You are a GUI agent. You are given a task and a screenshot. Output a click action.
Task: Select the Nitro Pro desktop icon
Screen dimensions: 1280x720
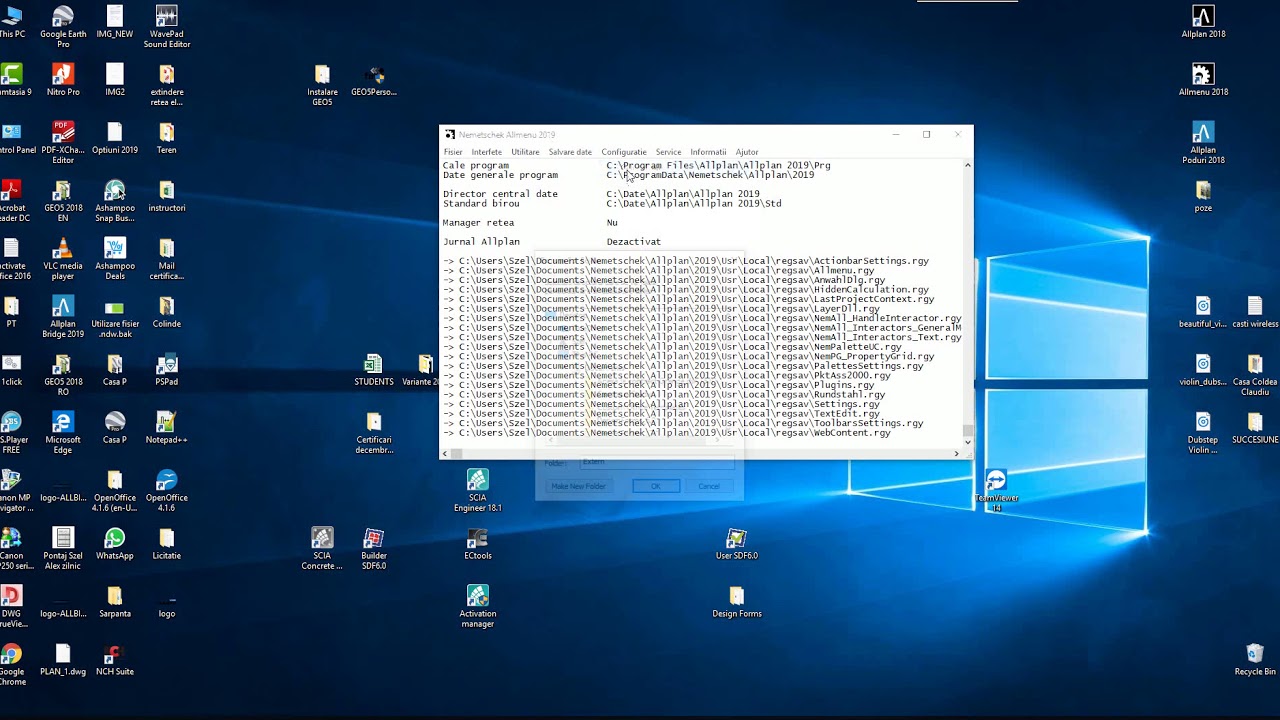pyautogui.click(x=63, y=80)
